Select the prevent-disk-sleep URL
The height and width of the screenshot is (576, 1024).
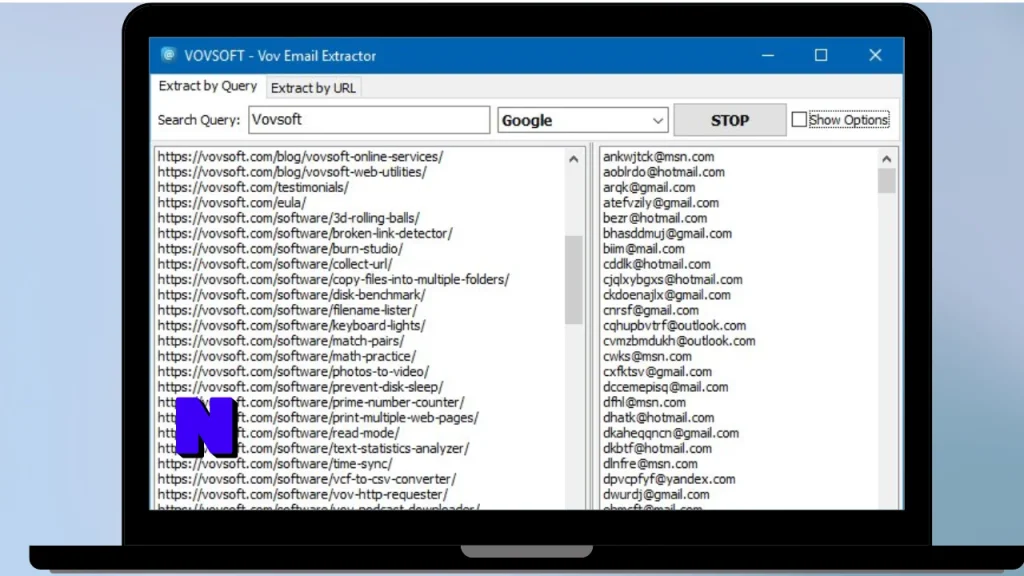pos(300,387)
